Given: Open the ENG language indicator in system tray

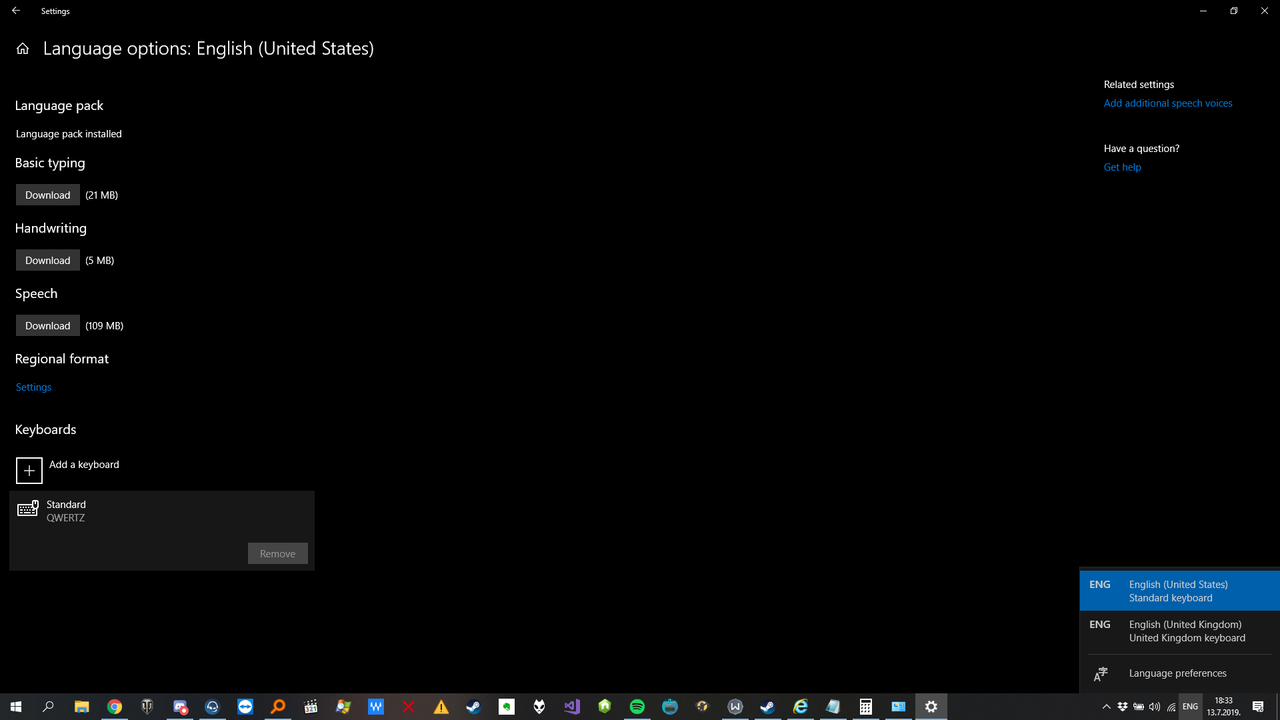Looking at the screenshot, I should (x=1189, y=706).
